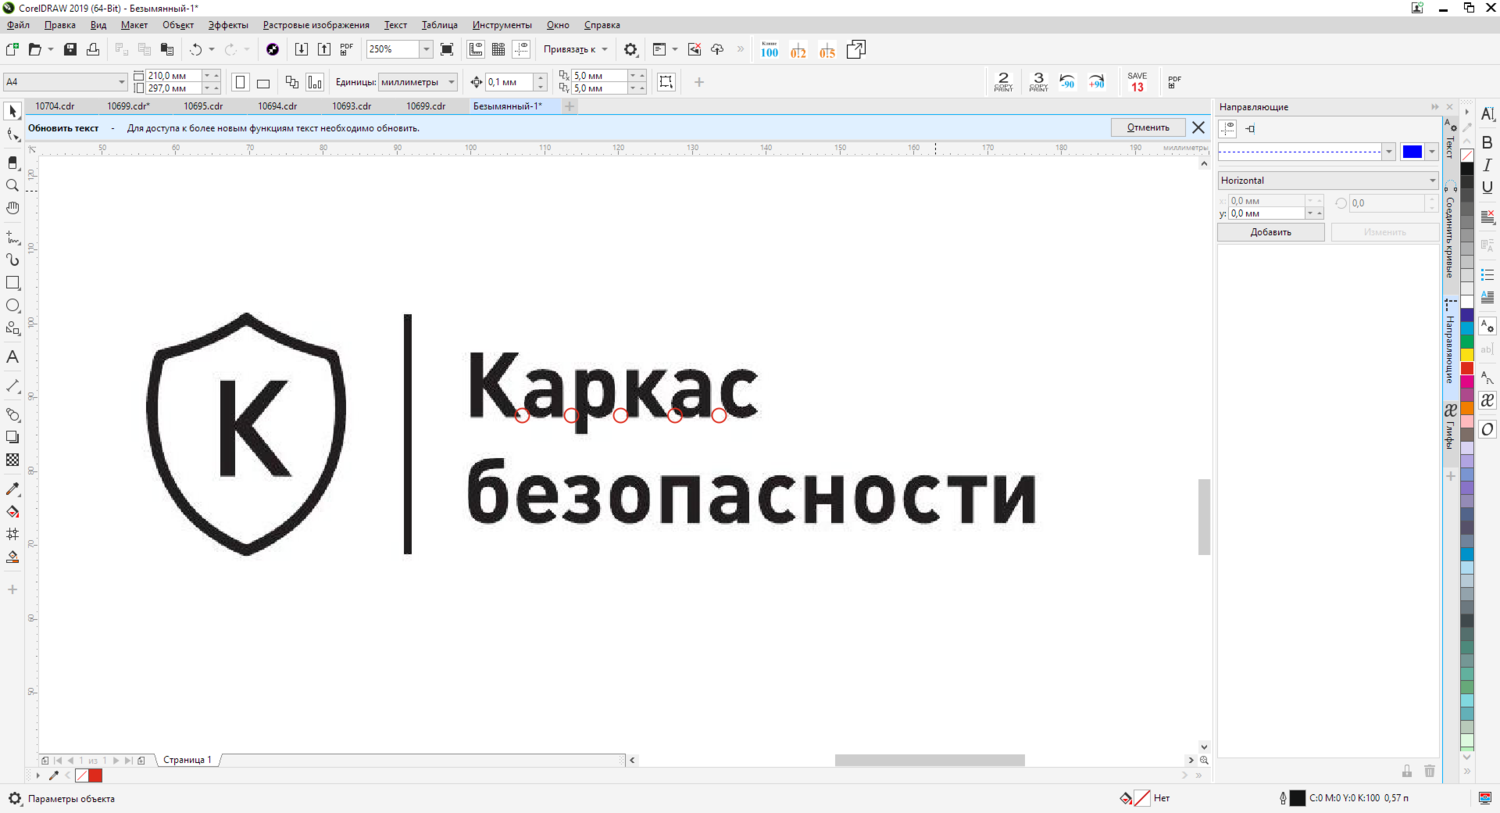1500x813 pixels.
Task: Select the Crop tool
Action: pos(13,162)
